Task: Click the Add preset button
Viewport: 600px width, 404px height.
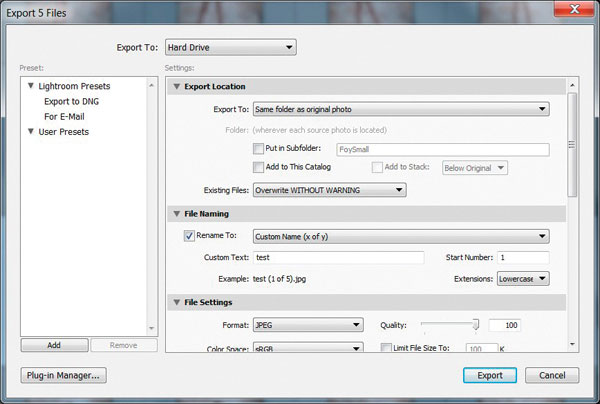Action: tap(54, 345)
